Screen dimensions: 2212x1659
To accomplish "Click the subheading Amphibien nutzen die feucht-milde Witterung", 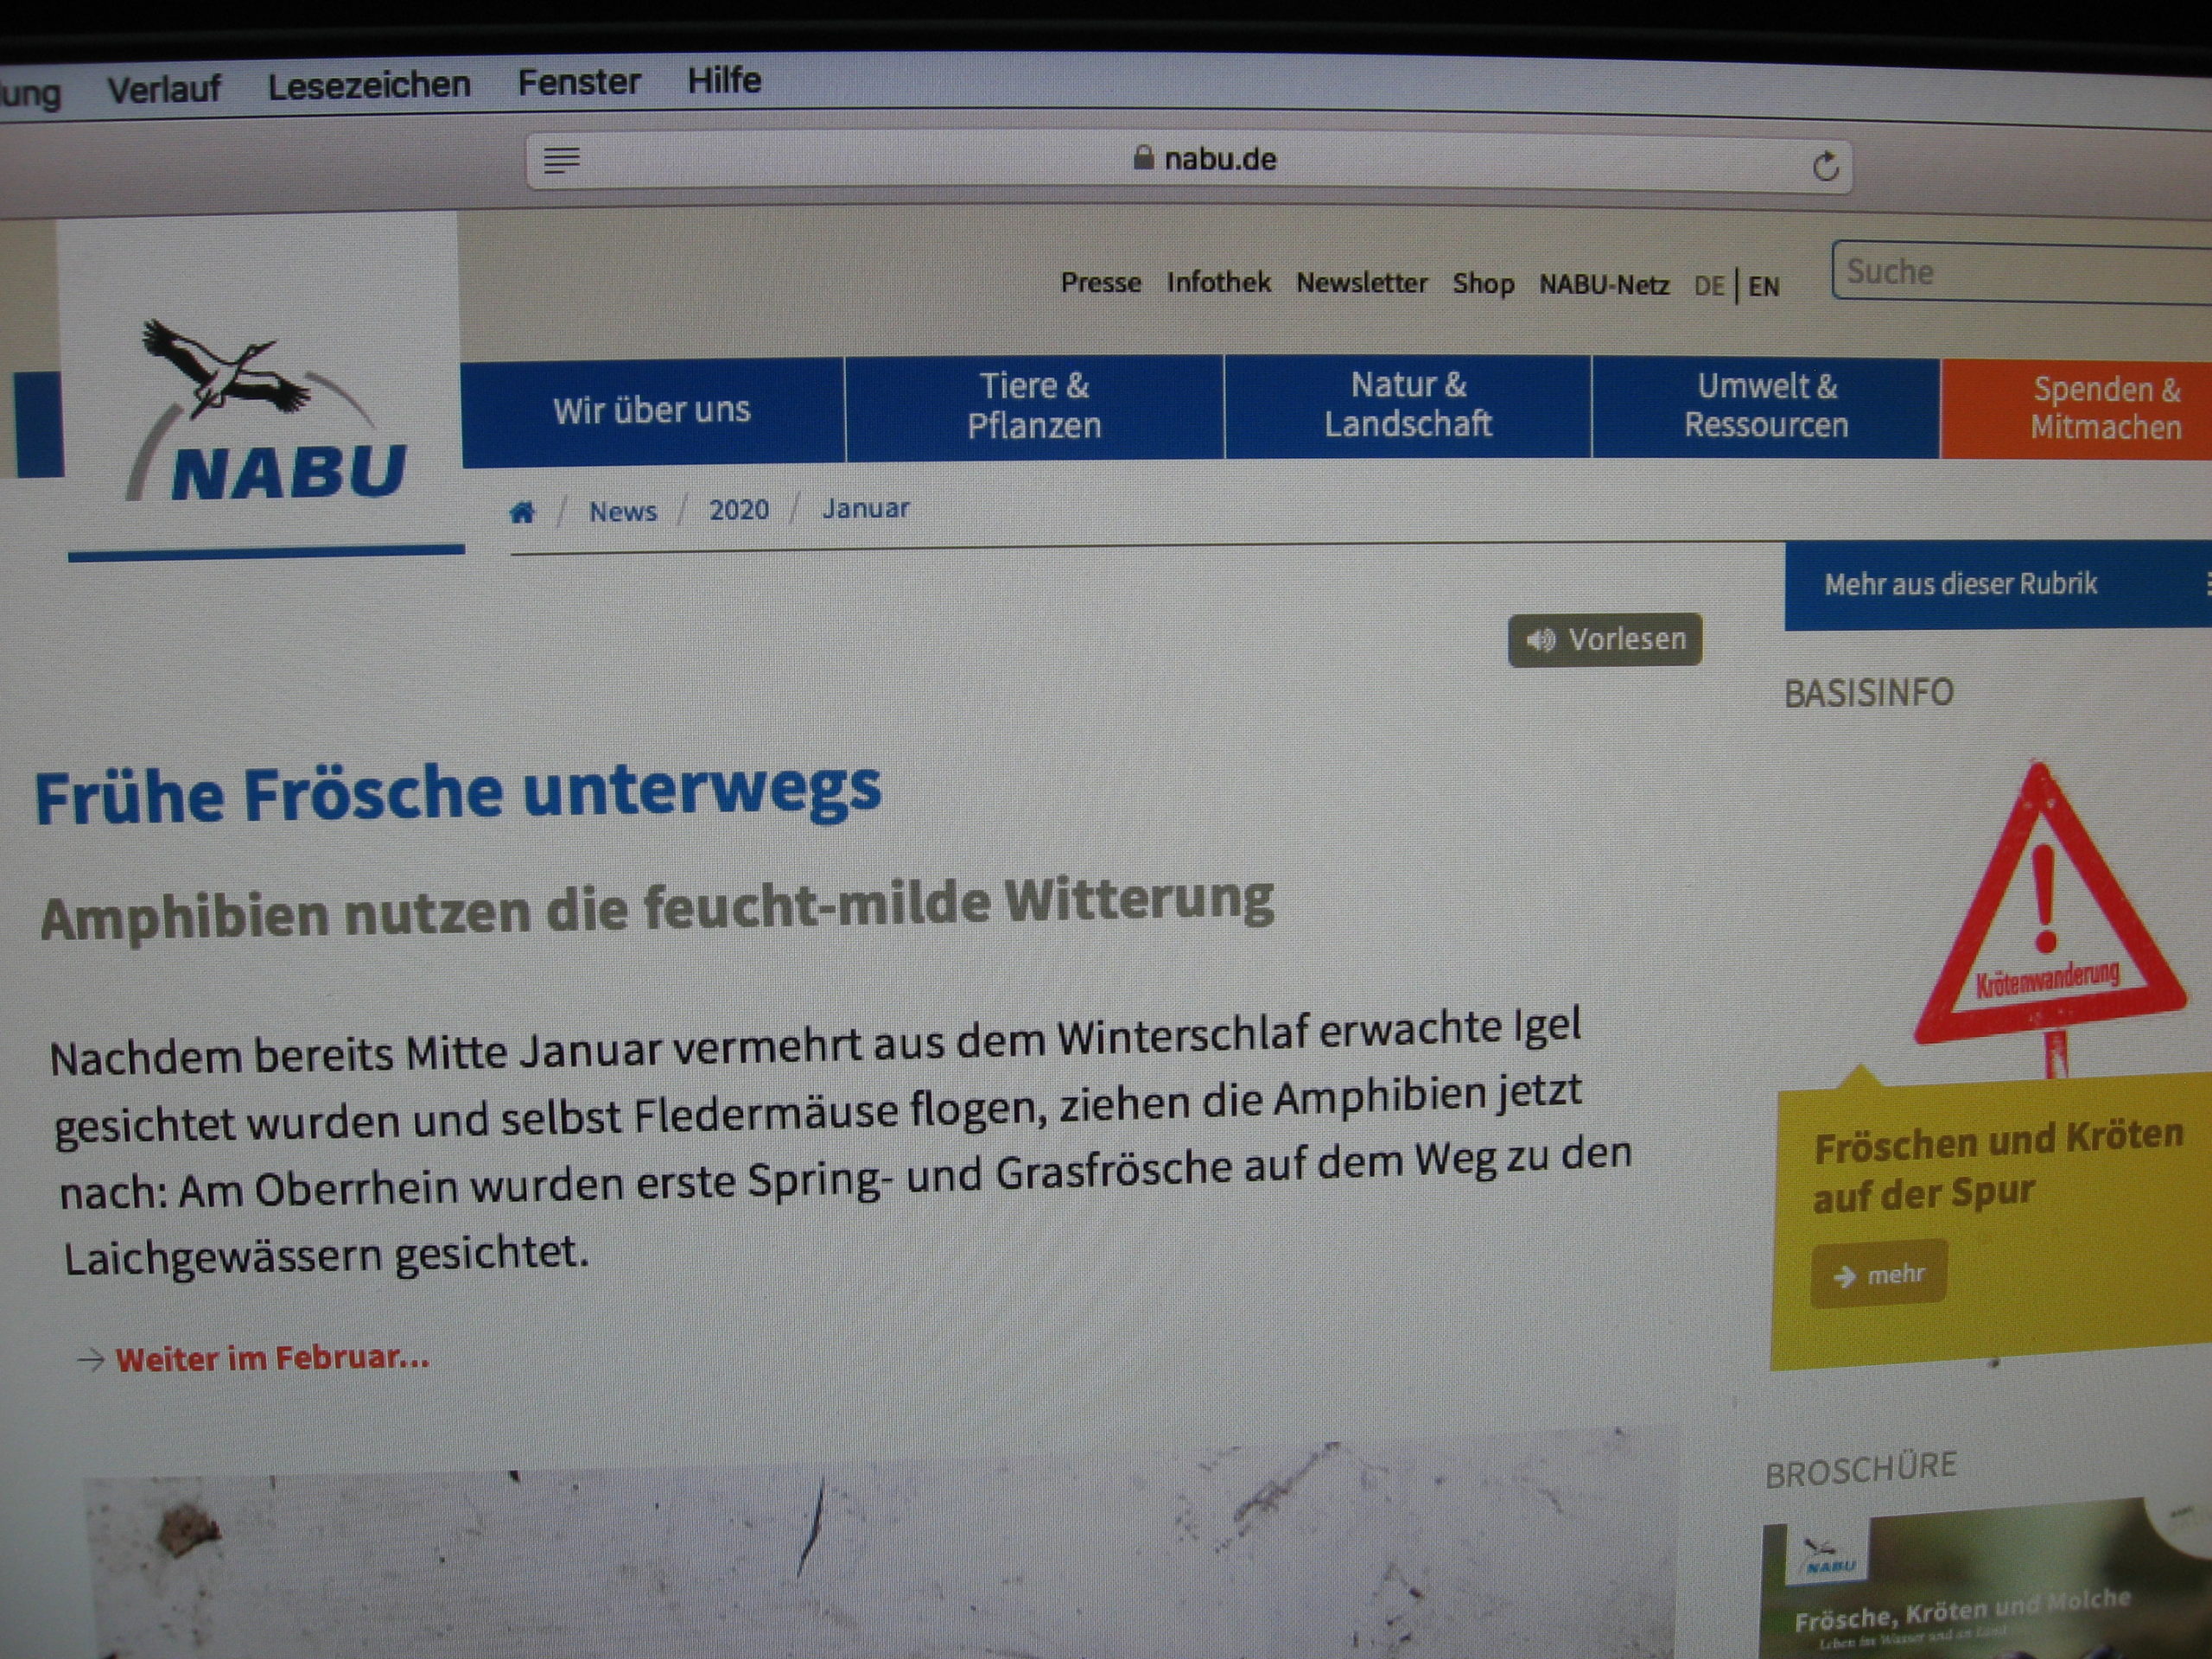I will (657, 909).
